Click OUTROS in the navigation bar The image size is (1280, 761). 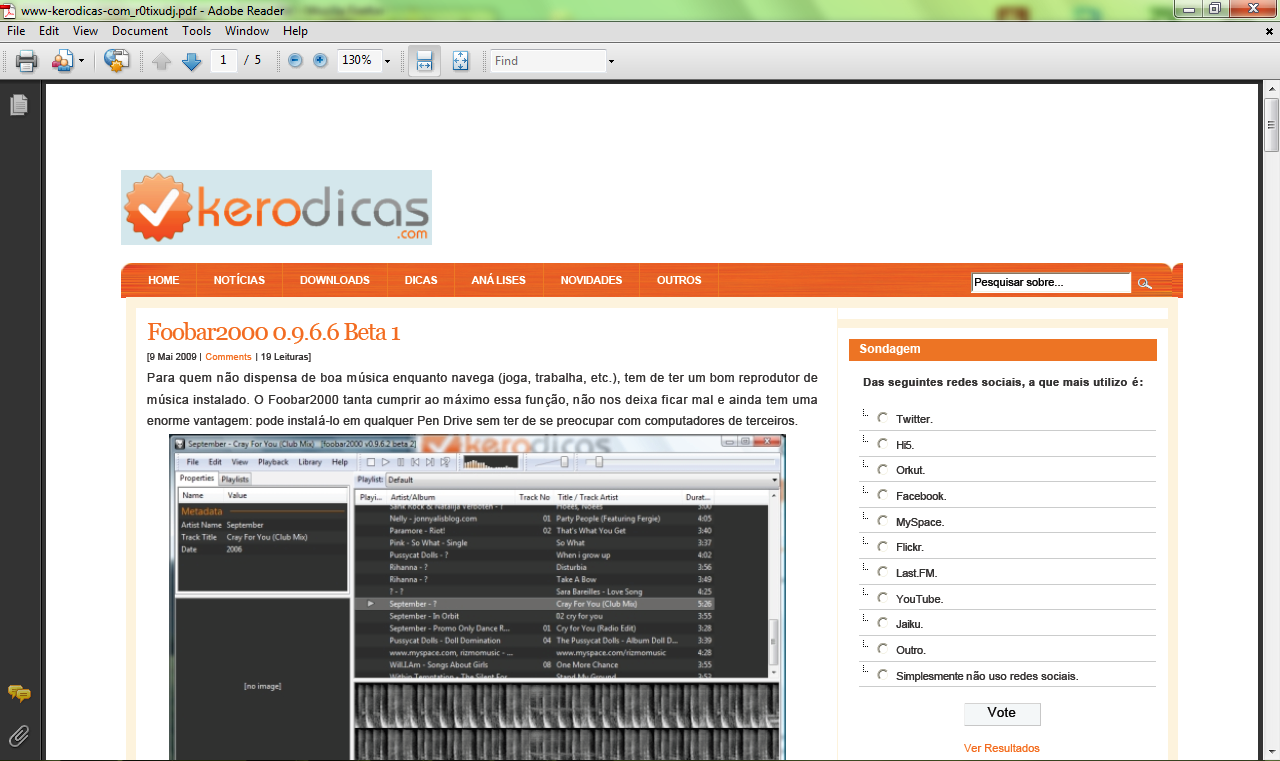[x=679, y=280]
